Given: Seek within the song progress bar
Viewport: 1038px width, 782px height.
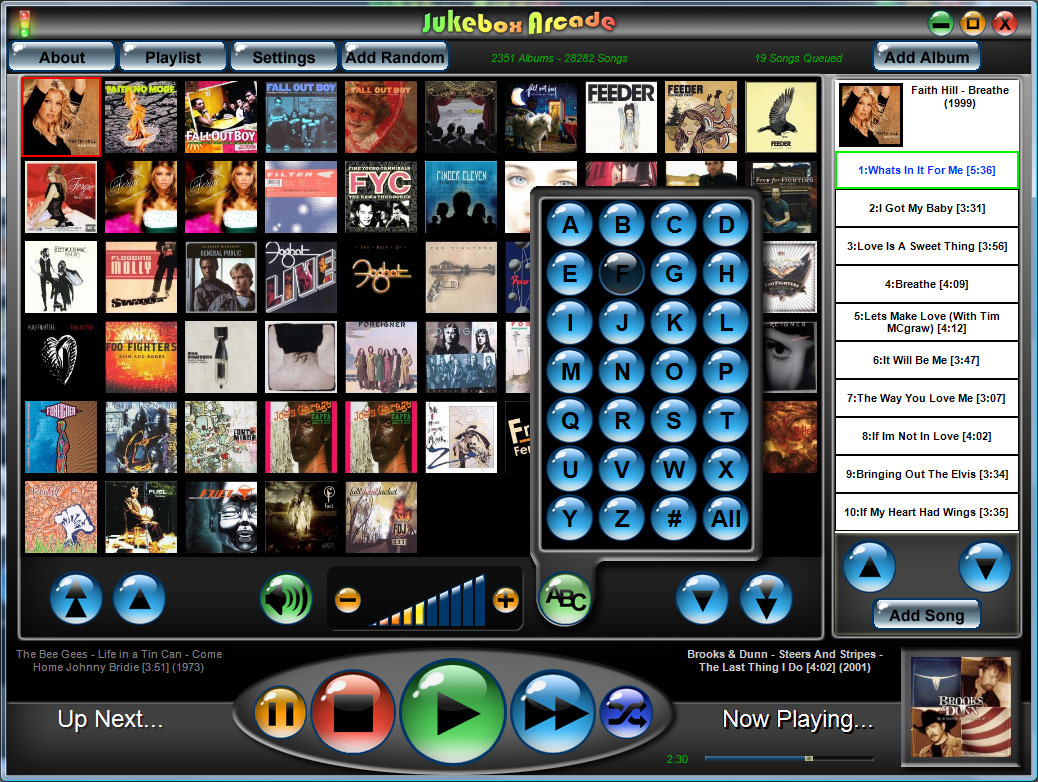Looking at the screenshot, I should (x=789, y=758).
